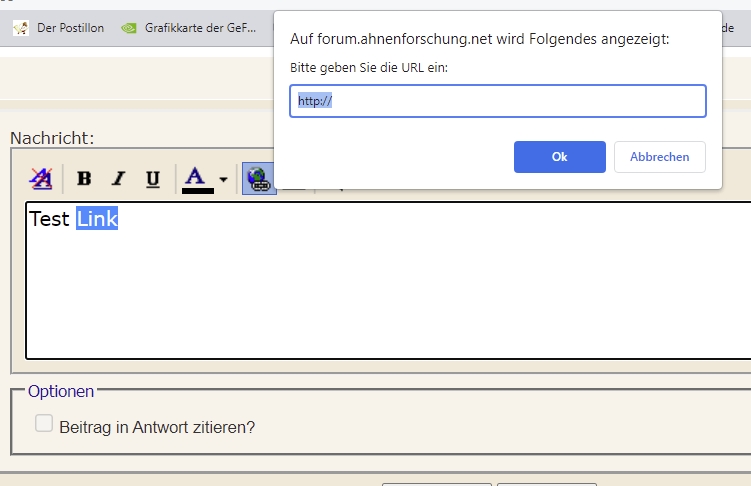751x486 pixels.
Task: Toggle bold formatting in editor toolbar
Action: tap(84, 179)
